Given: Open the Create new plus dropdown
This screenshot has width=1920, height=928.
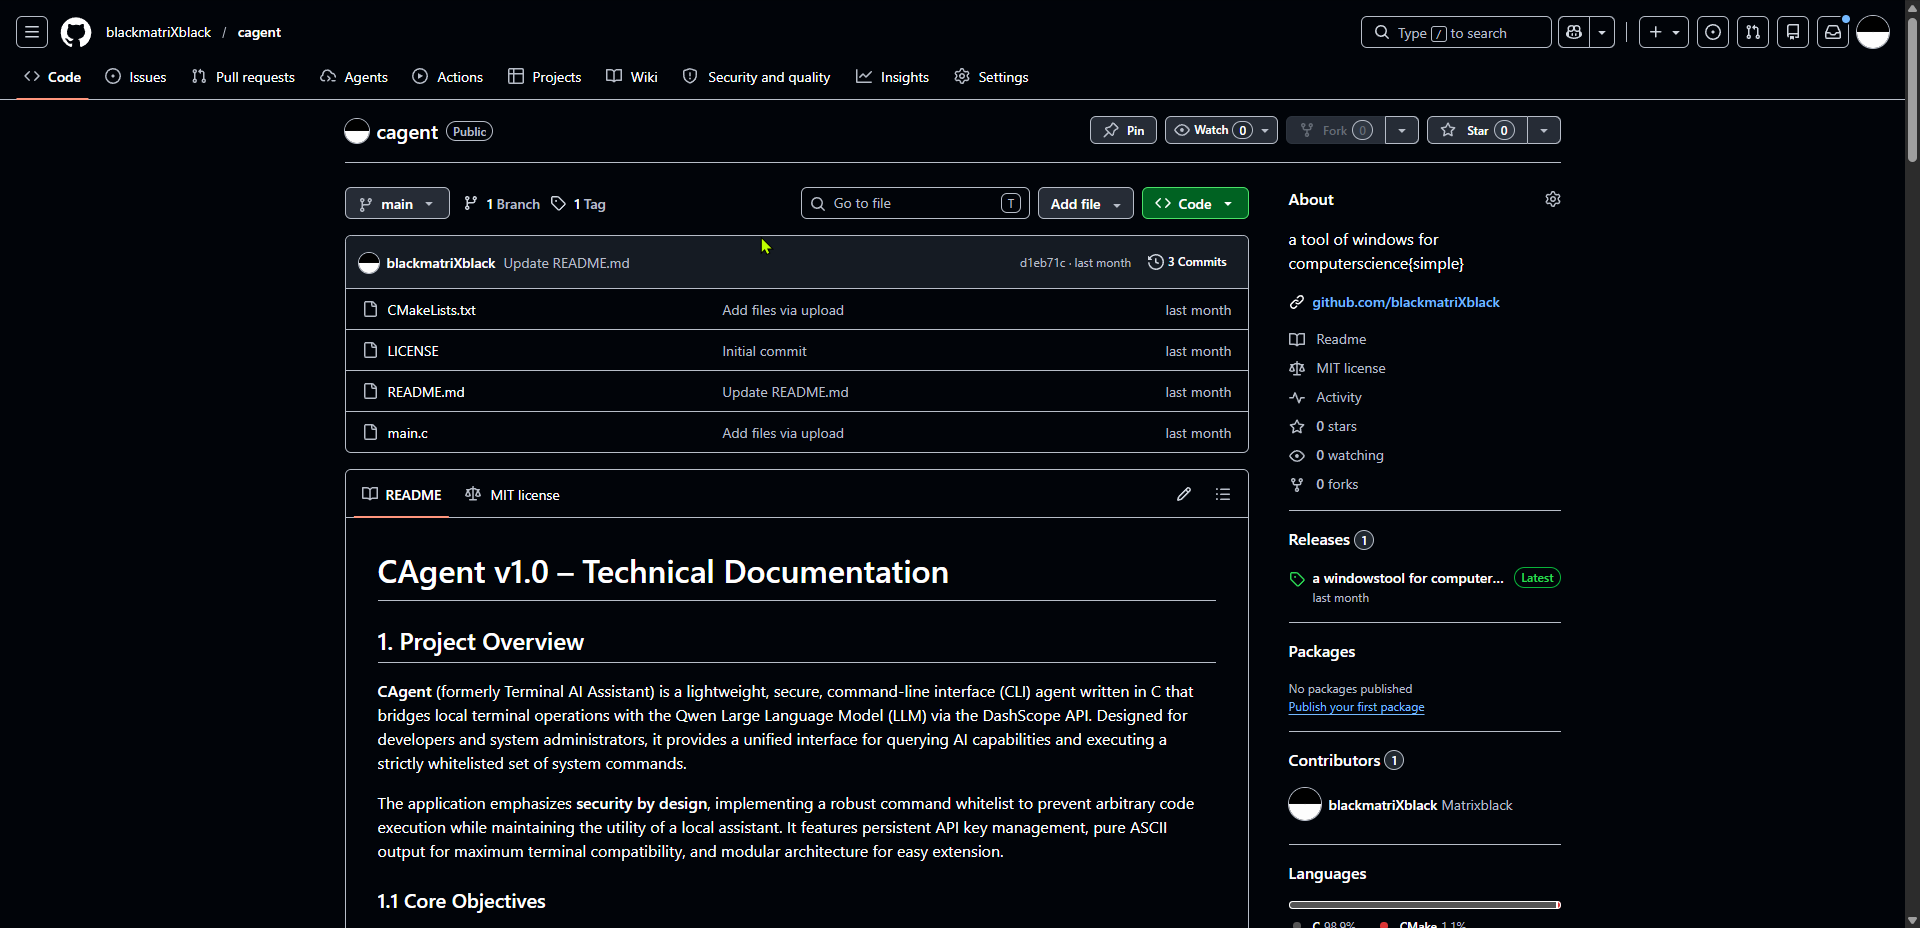Looking at the screenshot, I should click(x=1664, y=32).
